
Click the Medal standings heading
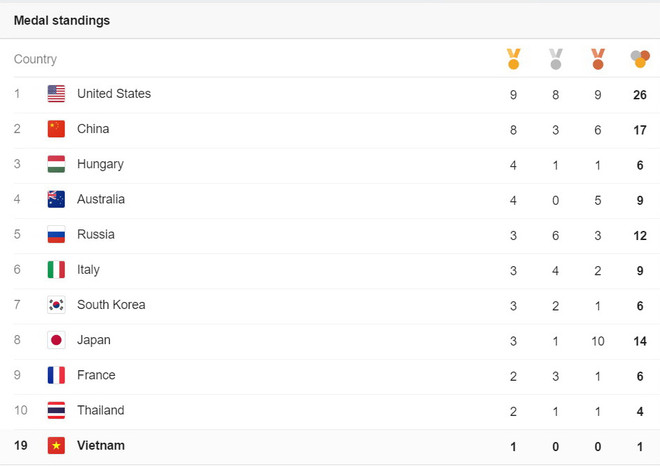tap(62, 20)
